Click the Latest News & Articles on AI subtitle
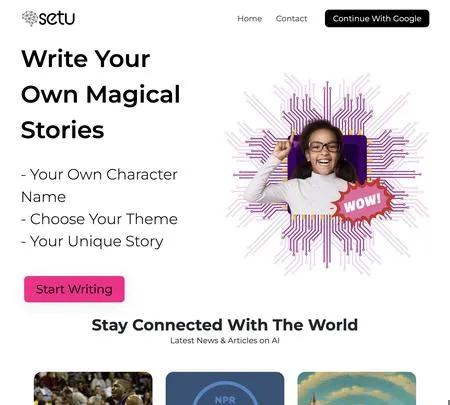The width and height of the screenshot is (450, 405). click(225, 341)
